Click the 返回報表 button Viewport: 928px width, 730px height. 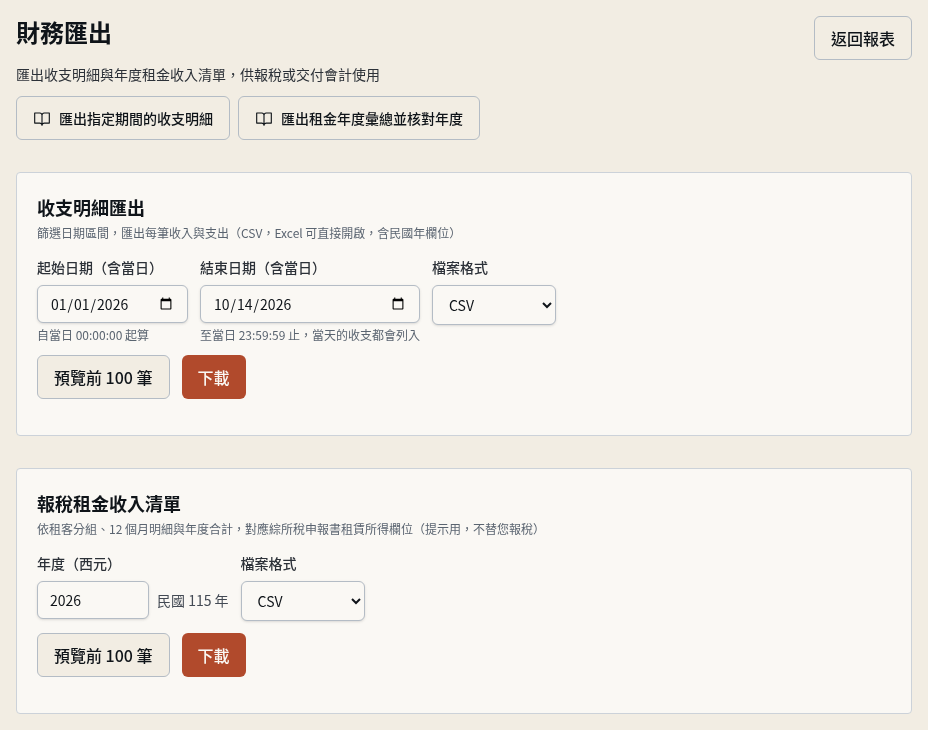862,38
